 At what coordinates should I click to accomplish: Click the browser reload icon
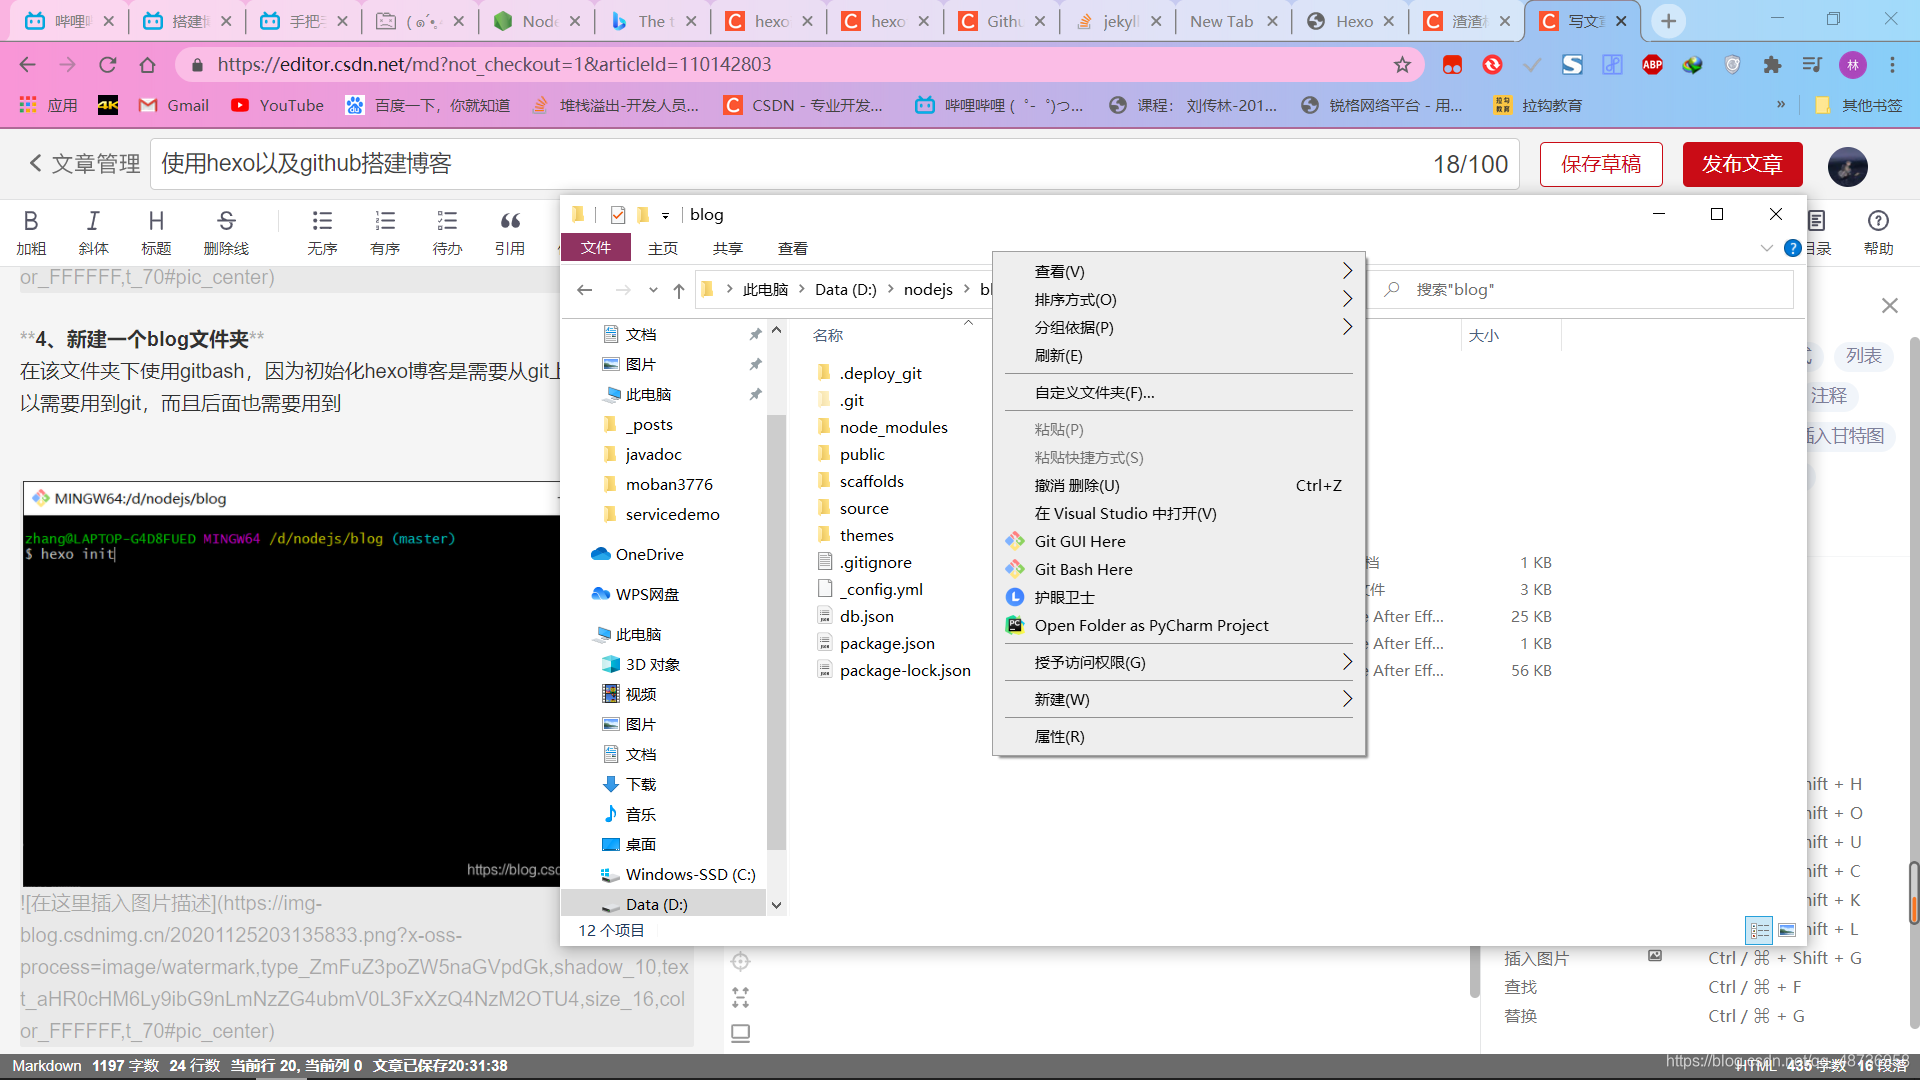[x=107, y=65]
